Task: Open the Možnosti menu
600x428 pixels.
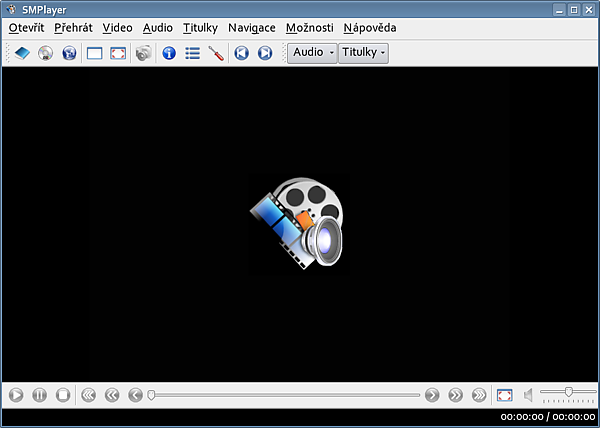Action: pos(309,28)
